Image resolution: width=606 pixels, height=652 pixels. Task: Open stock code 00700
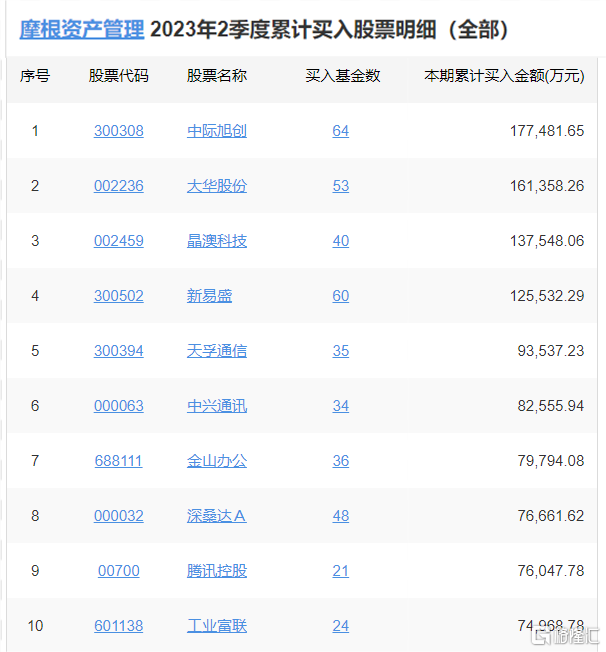(119, 571)
